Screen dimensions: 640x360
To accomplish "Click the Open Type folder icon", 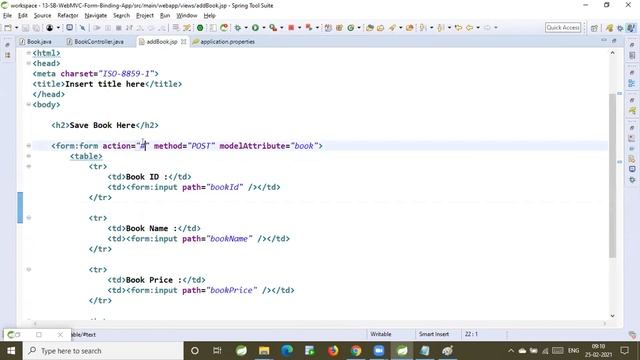I will pyautogui.click(x=370, y=28).
